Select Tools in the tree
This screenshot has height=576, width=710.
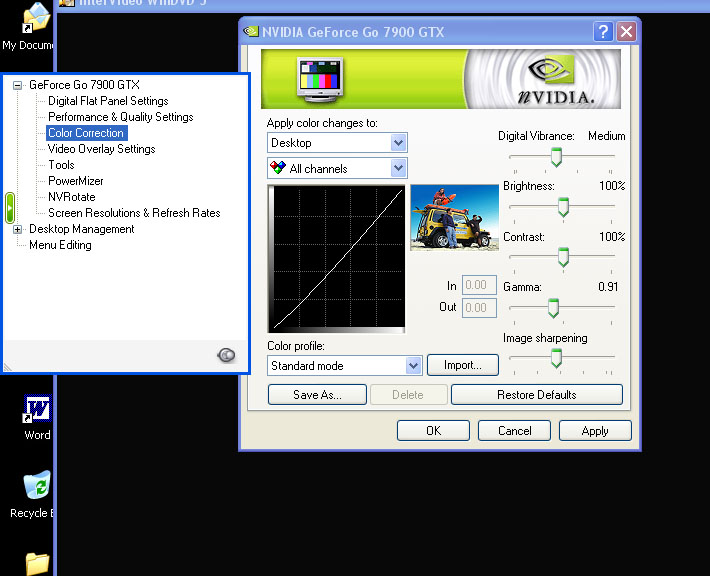61,165
